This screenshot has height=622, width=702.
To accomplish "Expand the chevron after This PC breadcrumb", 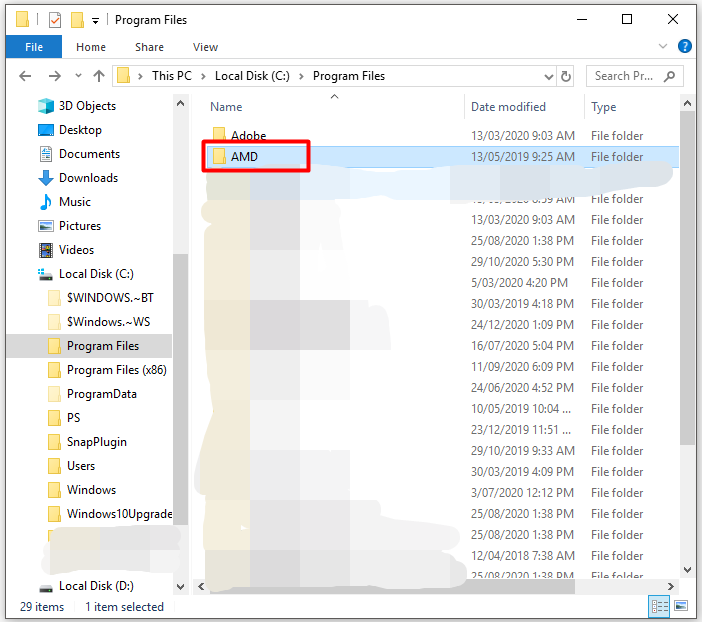I will coord(203,77).
